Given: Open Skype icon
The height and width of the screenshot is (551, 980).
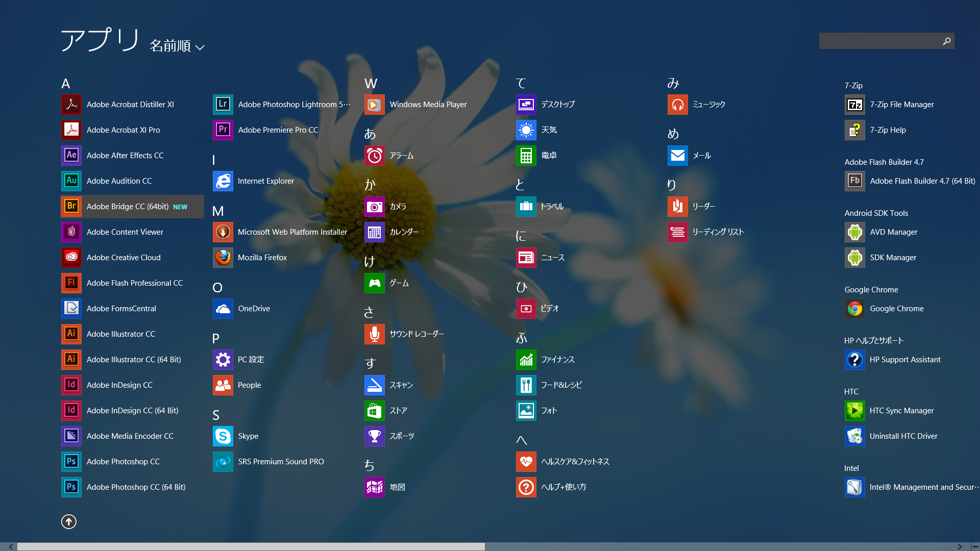Looking at the screenshot, I should [223, 436].
